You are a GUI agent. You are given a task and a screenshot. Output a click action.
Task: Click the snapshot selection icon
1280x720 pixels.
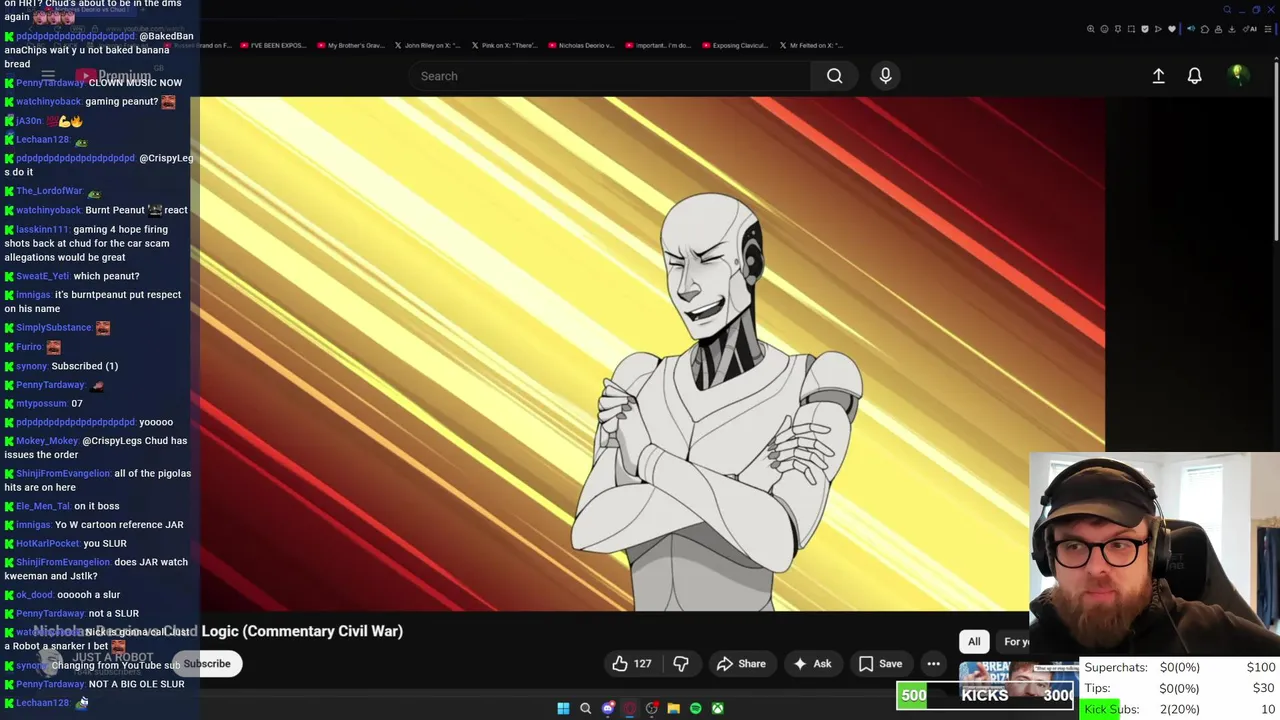pyautogui.click(x=1131, y=29)
